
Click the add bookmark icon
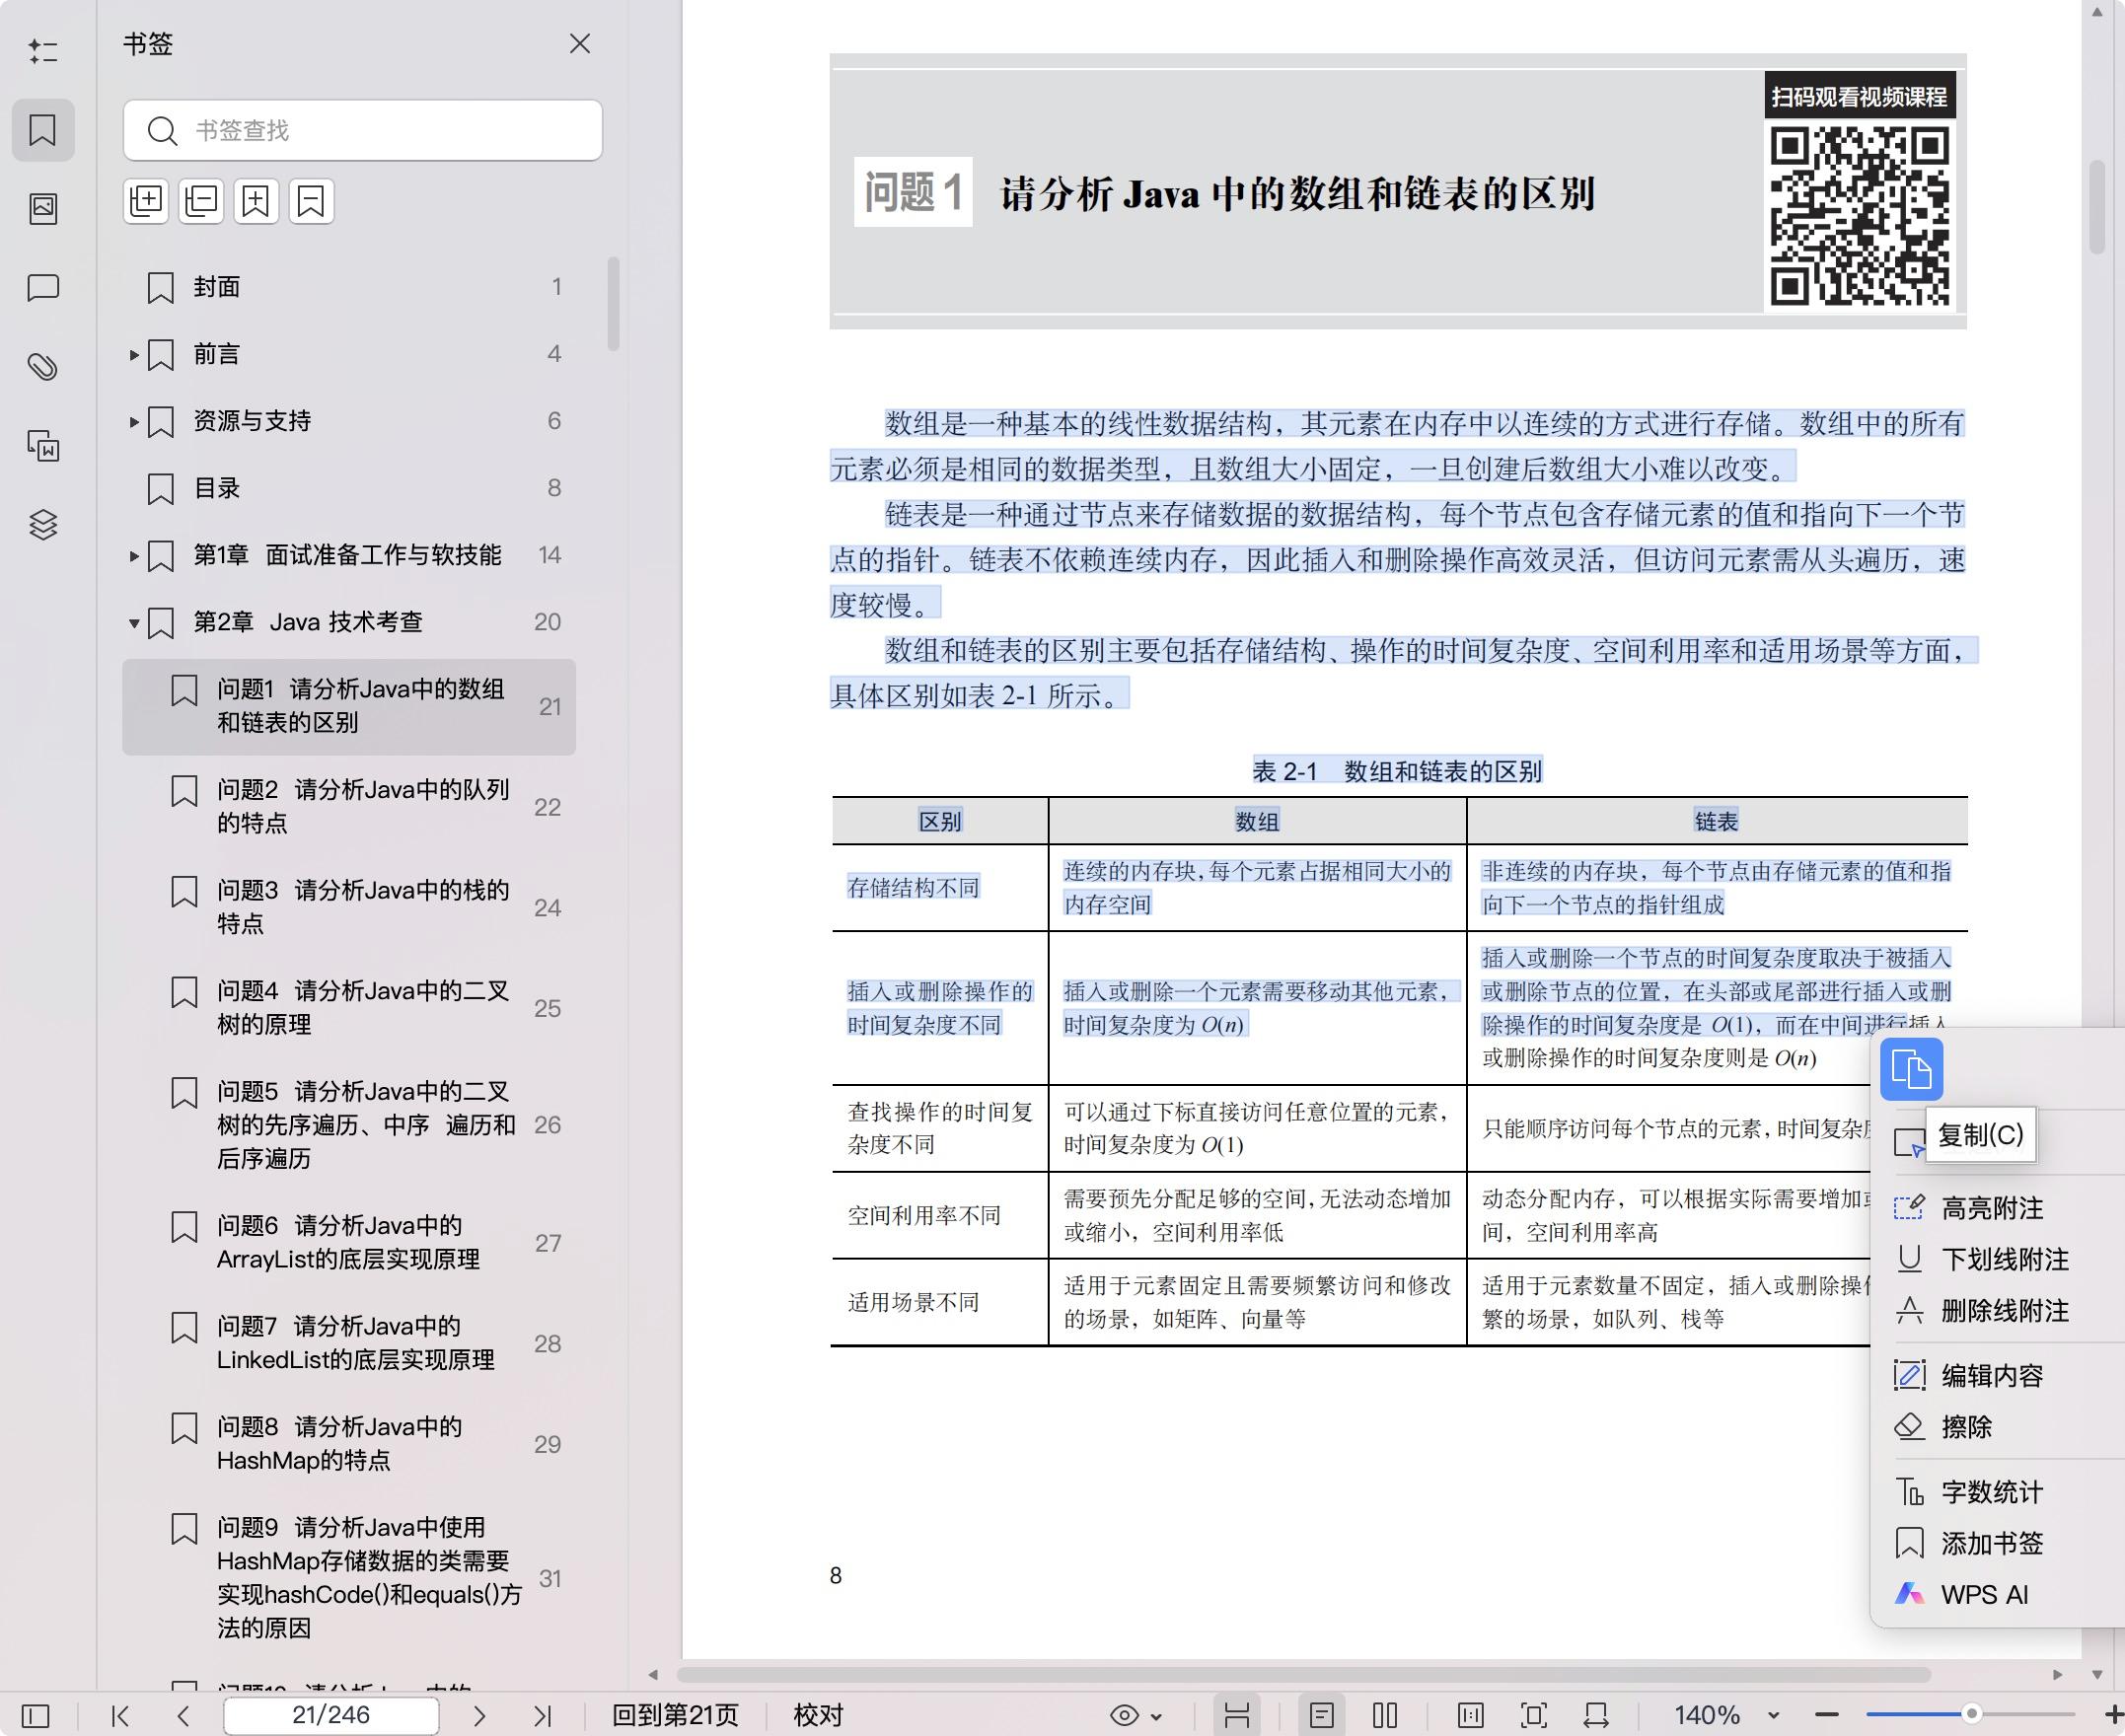click(x=256, y=201)
